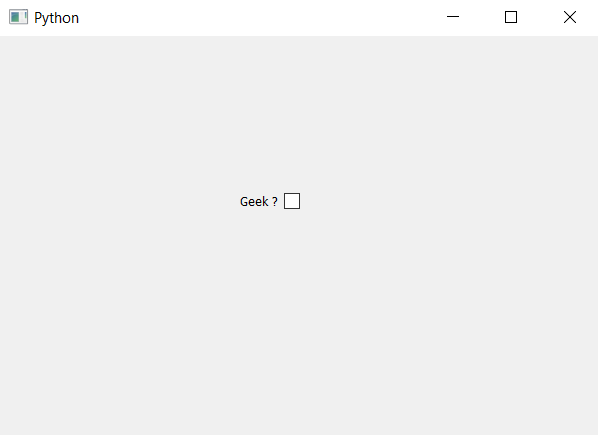Minimize the Python window
The height and width of the screenshot is (435, 598).
453,17
